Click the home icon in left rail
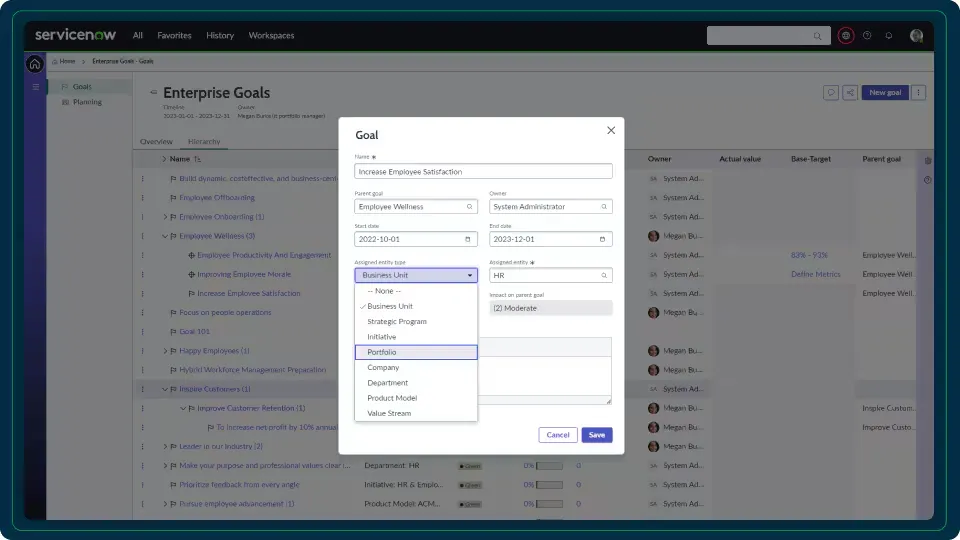960x540 pixels. click(x=35, y=64)
